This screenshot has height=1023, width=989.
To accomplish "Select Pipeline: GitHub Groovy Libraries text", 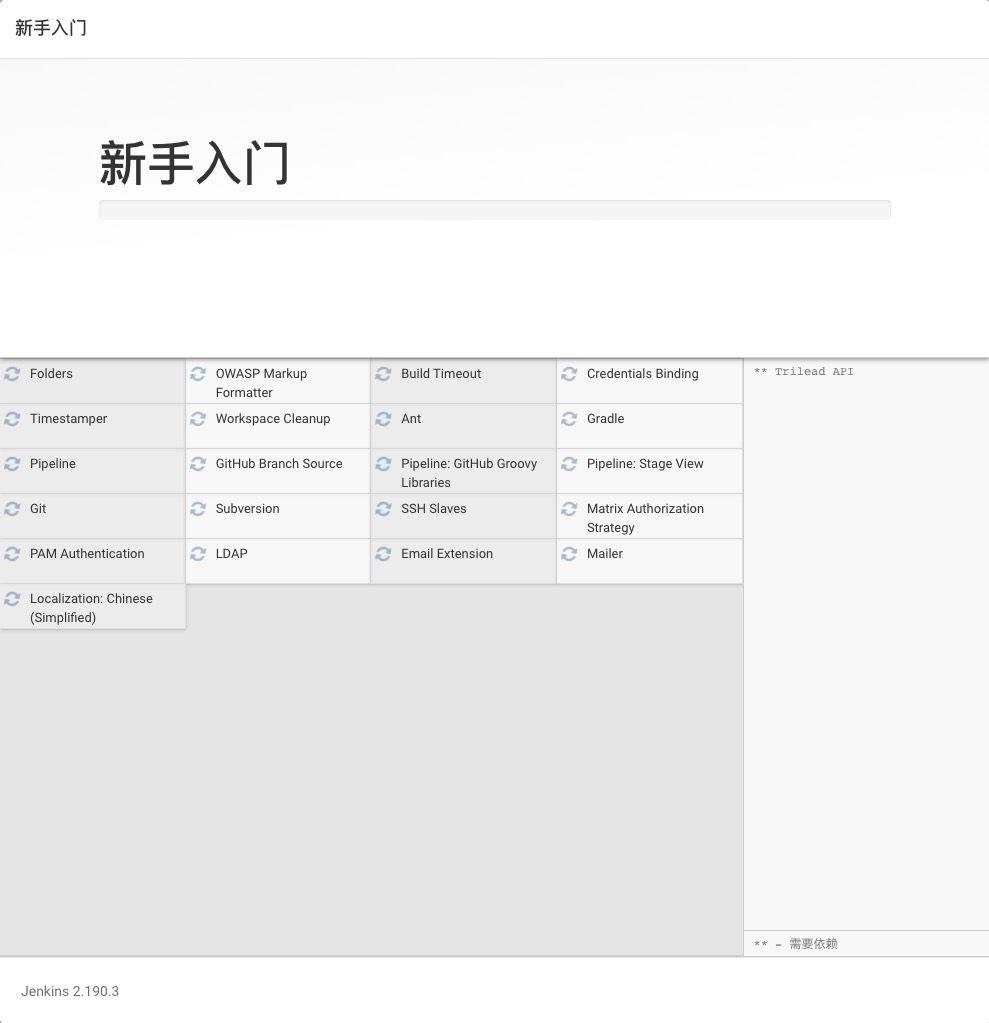I will (x=469, y=473).
